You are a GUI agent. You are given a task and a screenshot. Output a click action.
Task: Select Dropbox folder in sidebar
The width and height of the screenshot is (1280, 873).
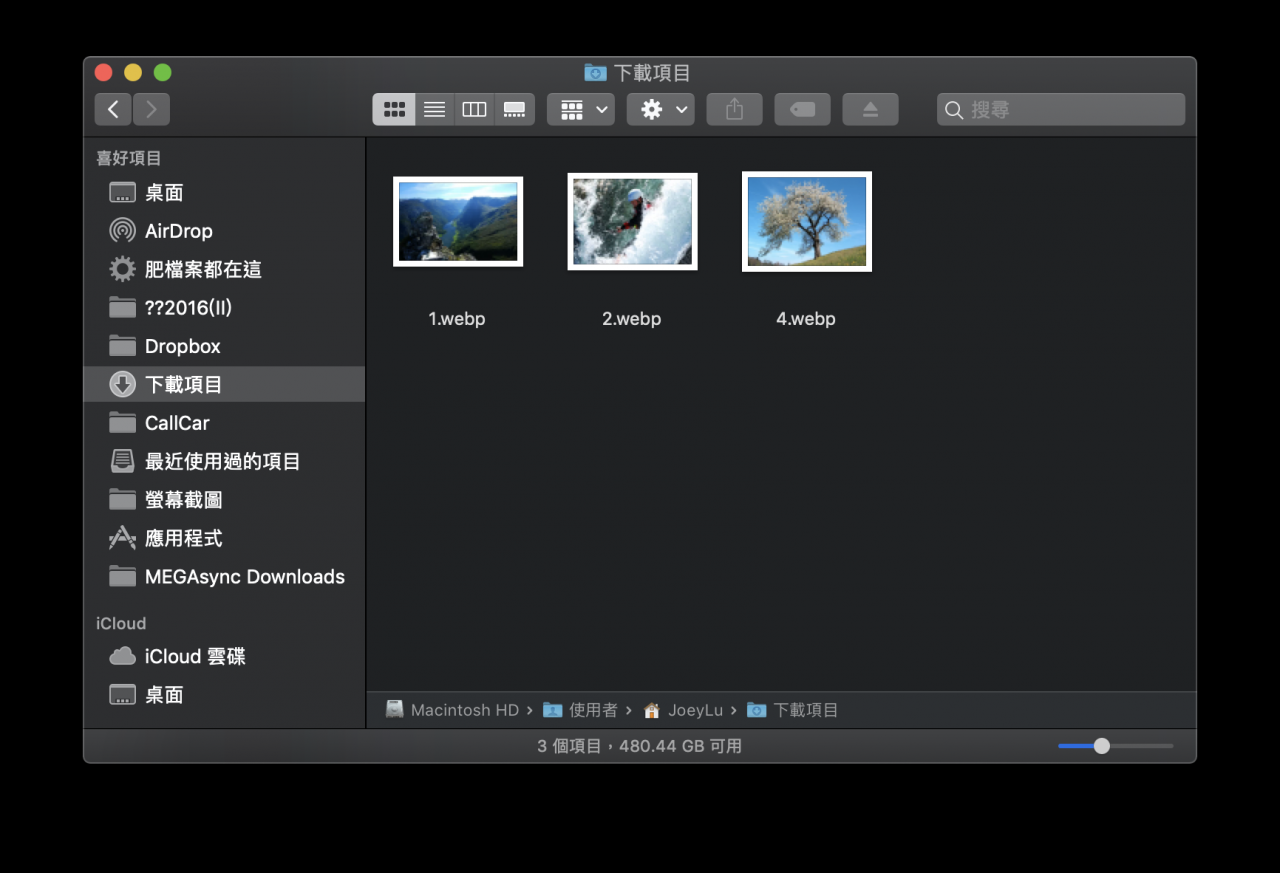[182, 346]
